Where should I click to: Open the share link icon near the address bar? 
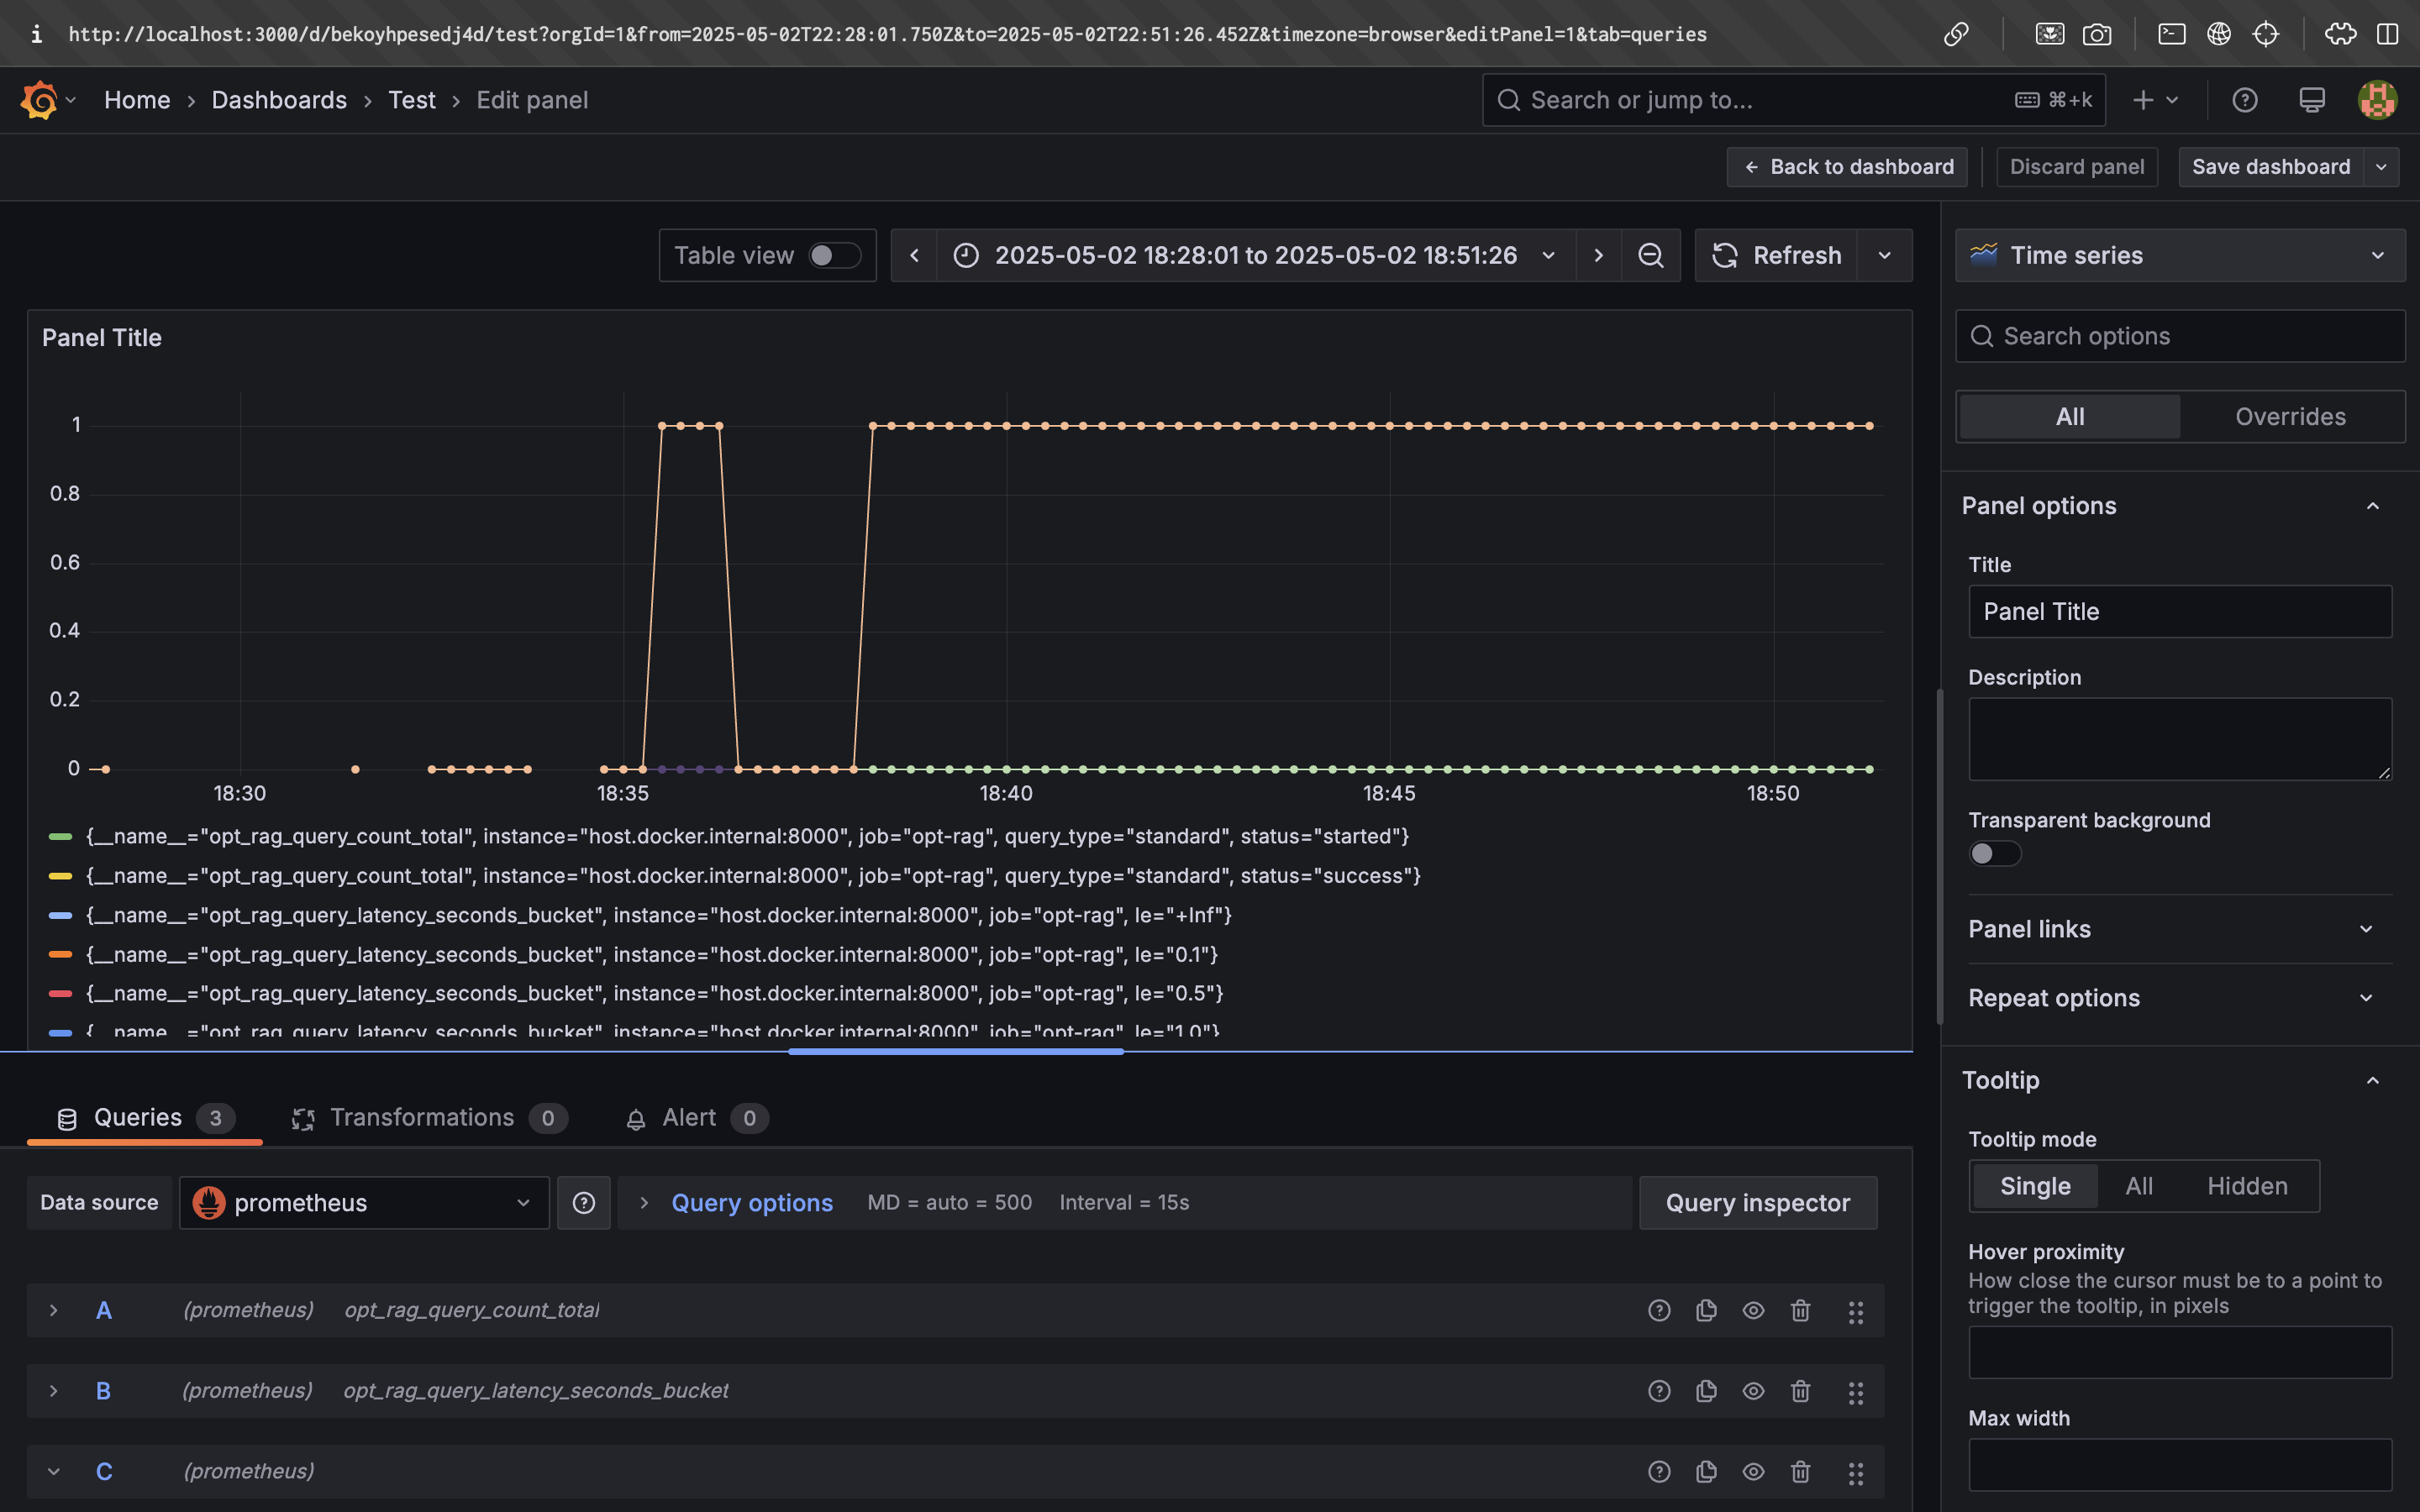coord(1956,33)
